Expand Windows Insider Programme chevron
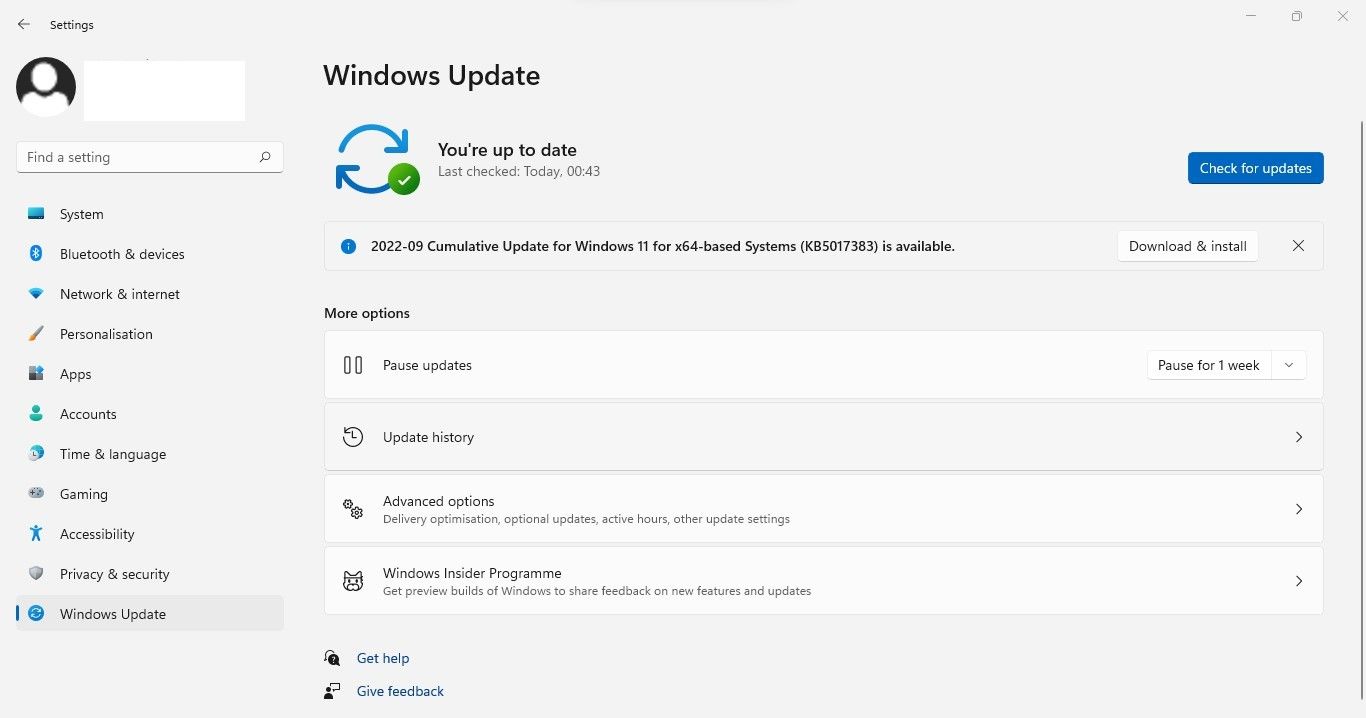 pyautogui.click(x=1299, y=581)
